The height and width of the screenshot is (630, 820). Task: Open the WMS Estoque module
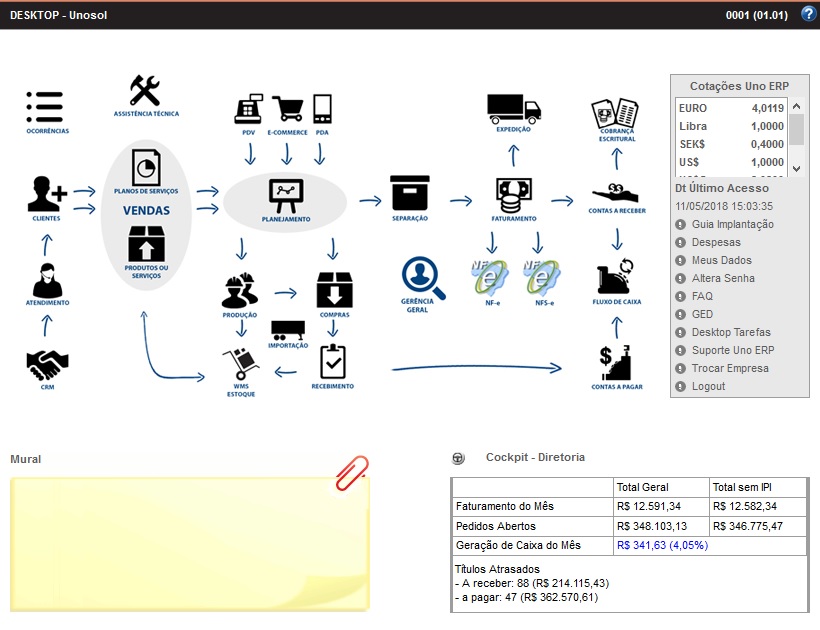(241, 365)
